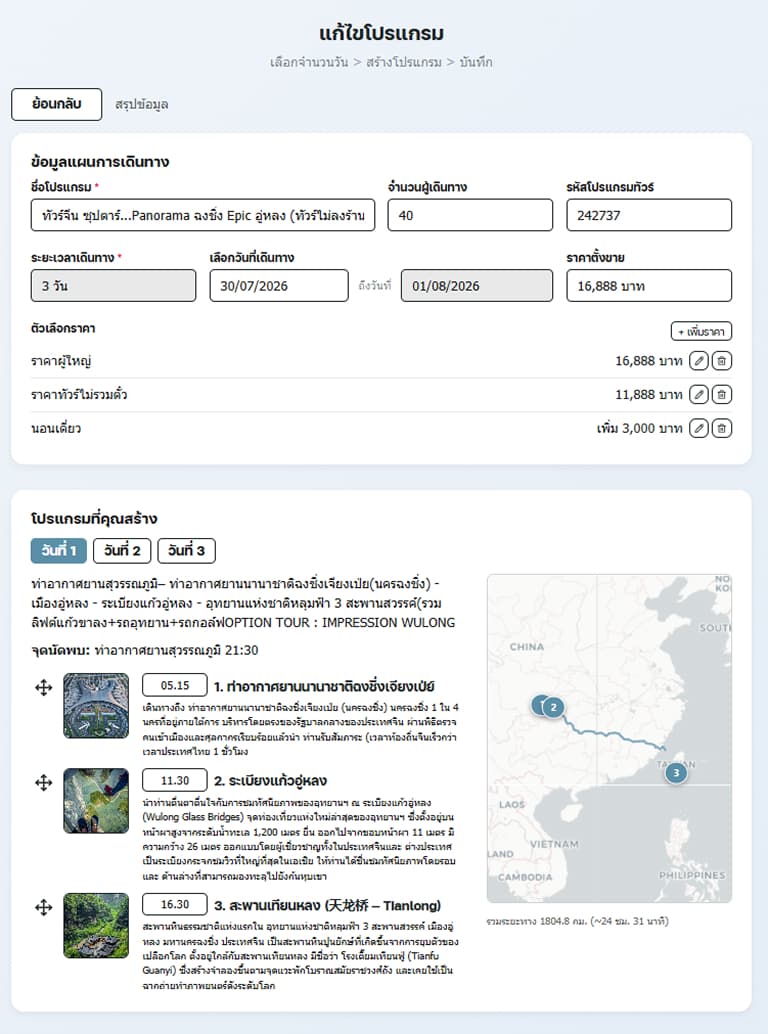This screenshot has height=1034, width=768.
Task: Delete the นอนเดี่ยว surcharge row
Action: pyautogui.click(x=722, y=428)
